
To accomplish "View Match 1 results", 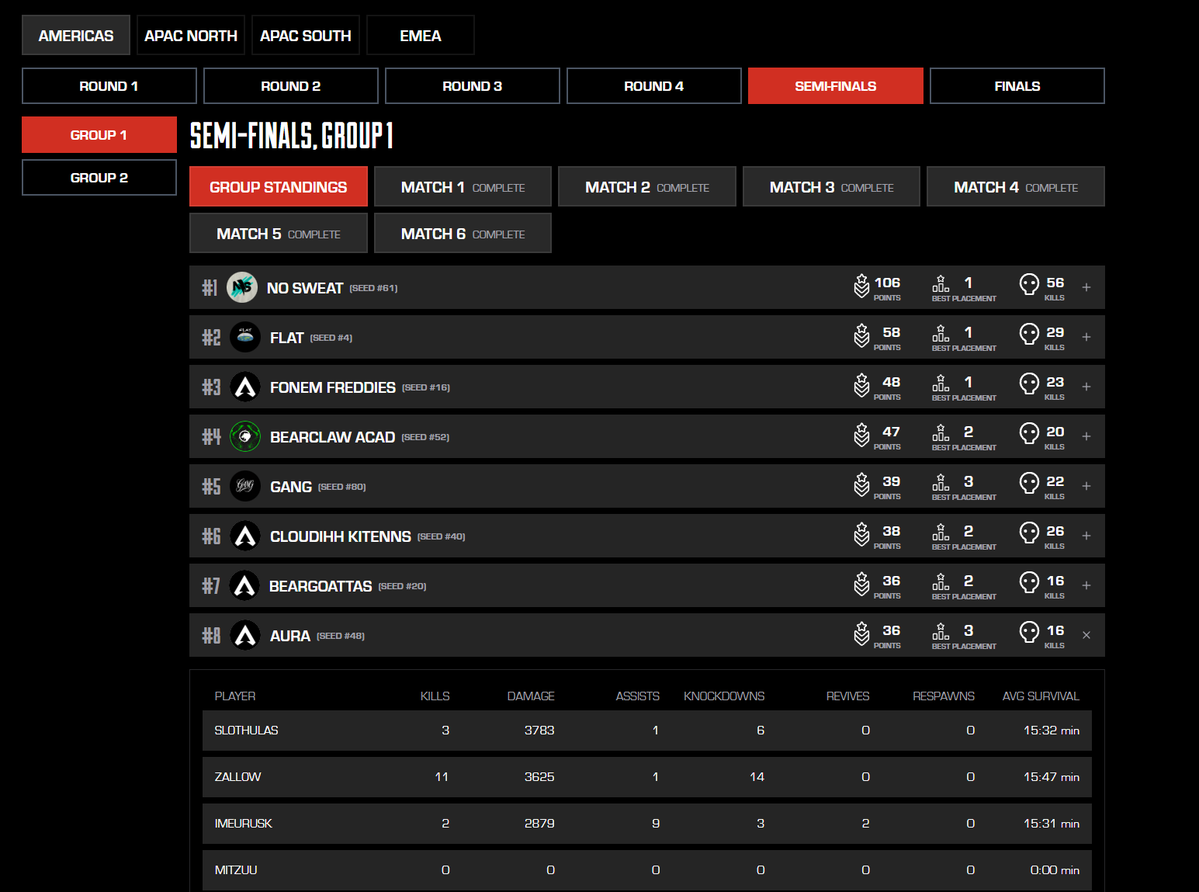I will [x=463, y=187].
